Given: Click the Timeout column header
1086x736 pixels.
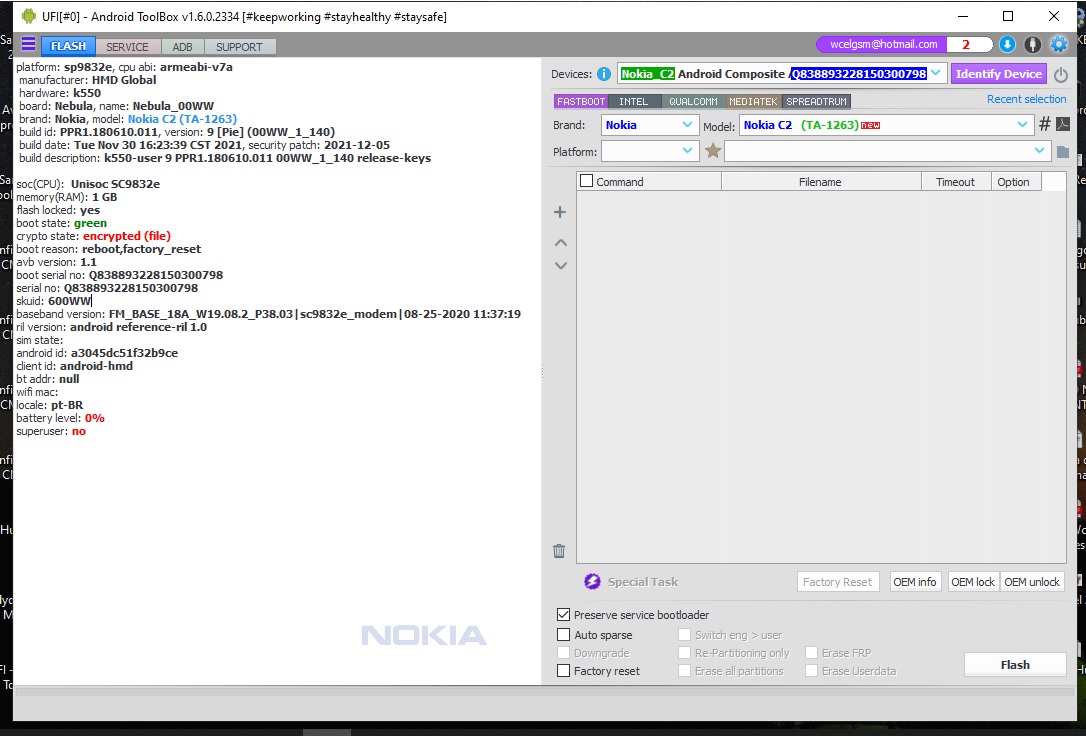Looking at the screenshot, I should pyautogui.click(x=956, y=181).
